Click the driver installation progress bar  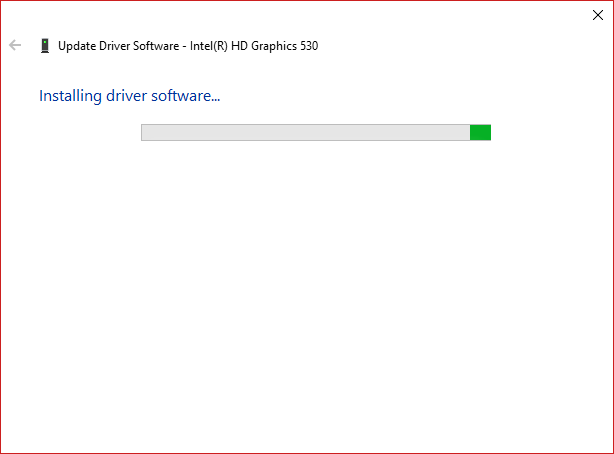coord(316,132)
